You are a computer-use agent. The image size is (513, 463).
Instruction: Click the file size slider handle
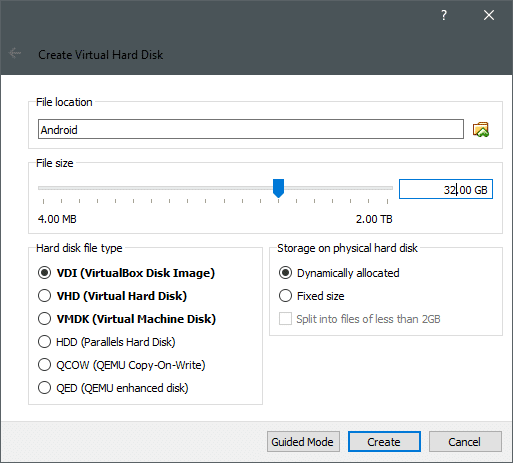click(x=278, y=188)
